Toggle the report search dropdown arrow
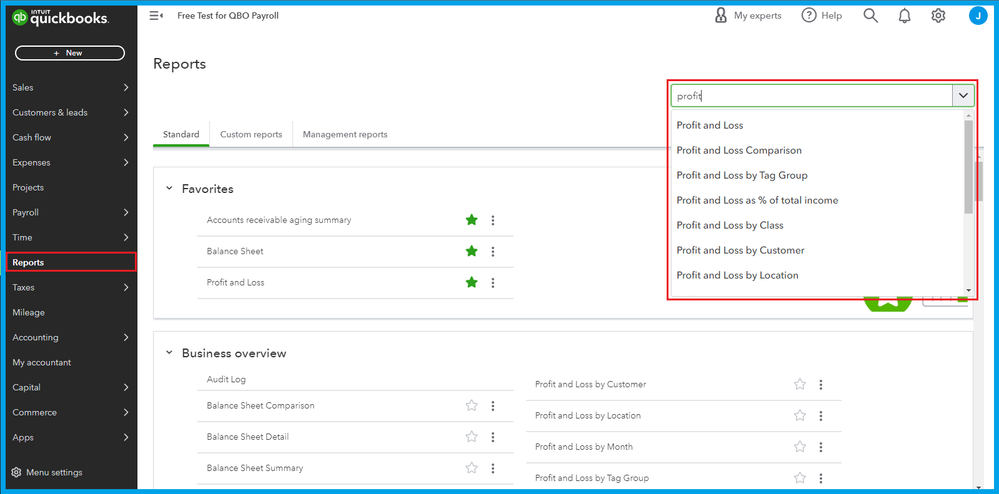The height and width of the screenshot is (494, 999). [x=963, y=96]
